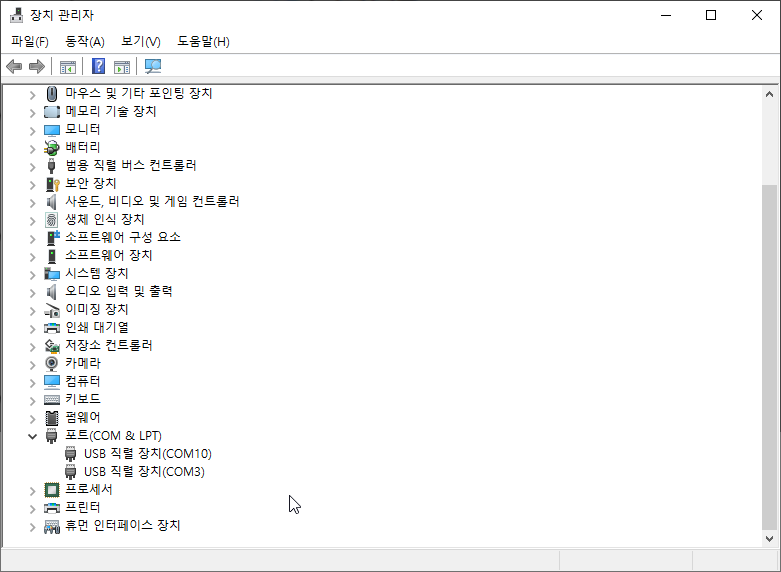
Task: Select the 펌웨어 tree item label
Action: point(83,417)
